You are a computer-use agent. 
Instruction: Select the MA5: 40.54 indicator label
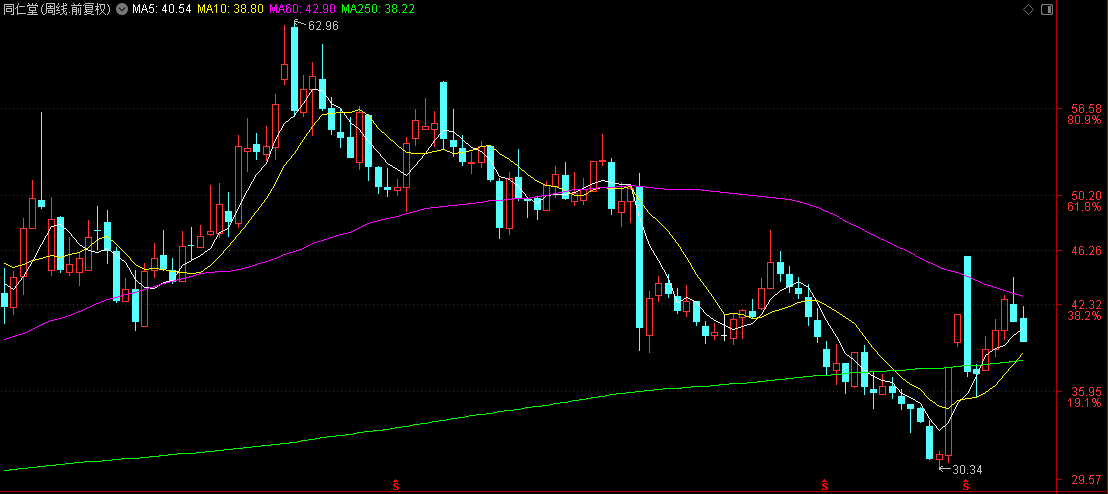point(161,9)
